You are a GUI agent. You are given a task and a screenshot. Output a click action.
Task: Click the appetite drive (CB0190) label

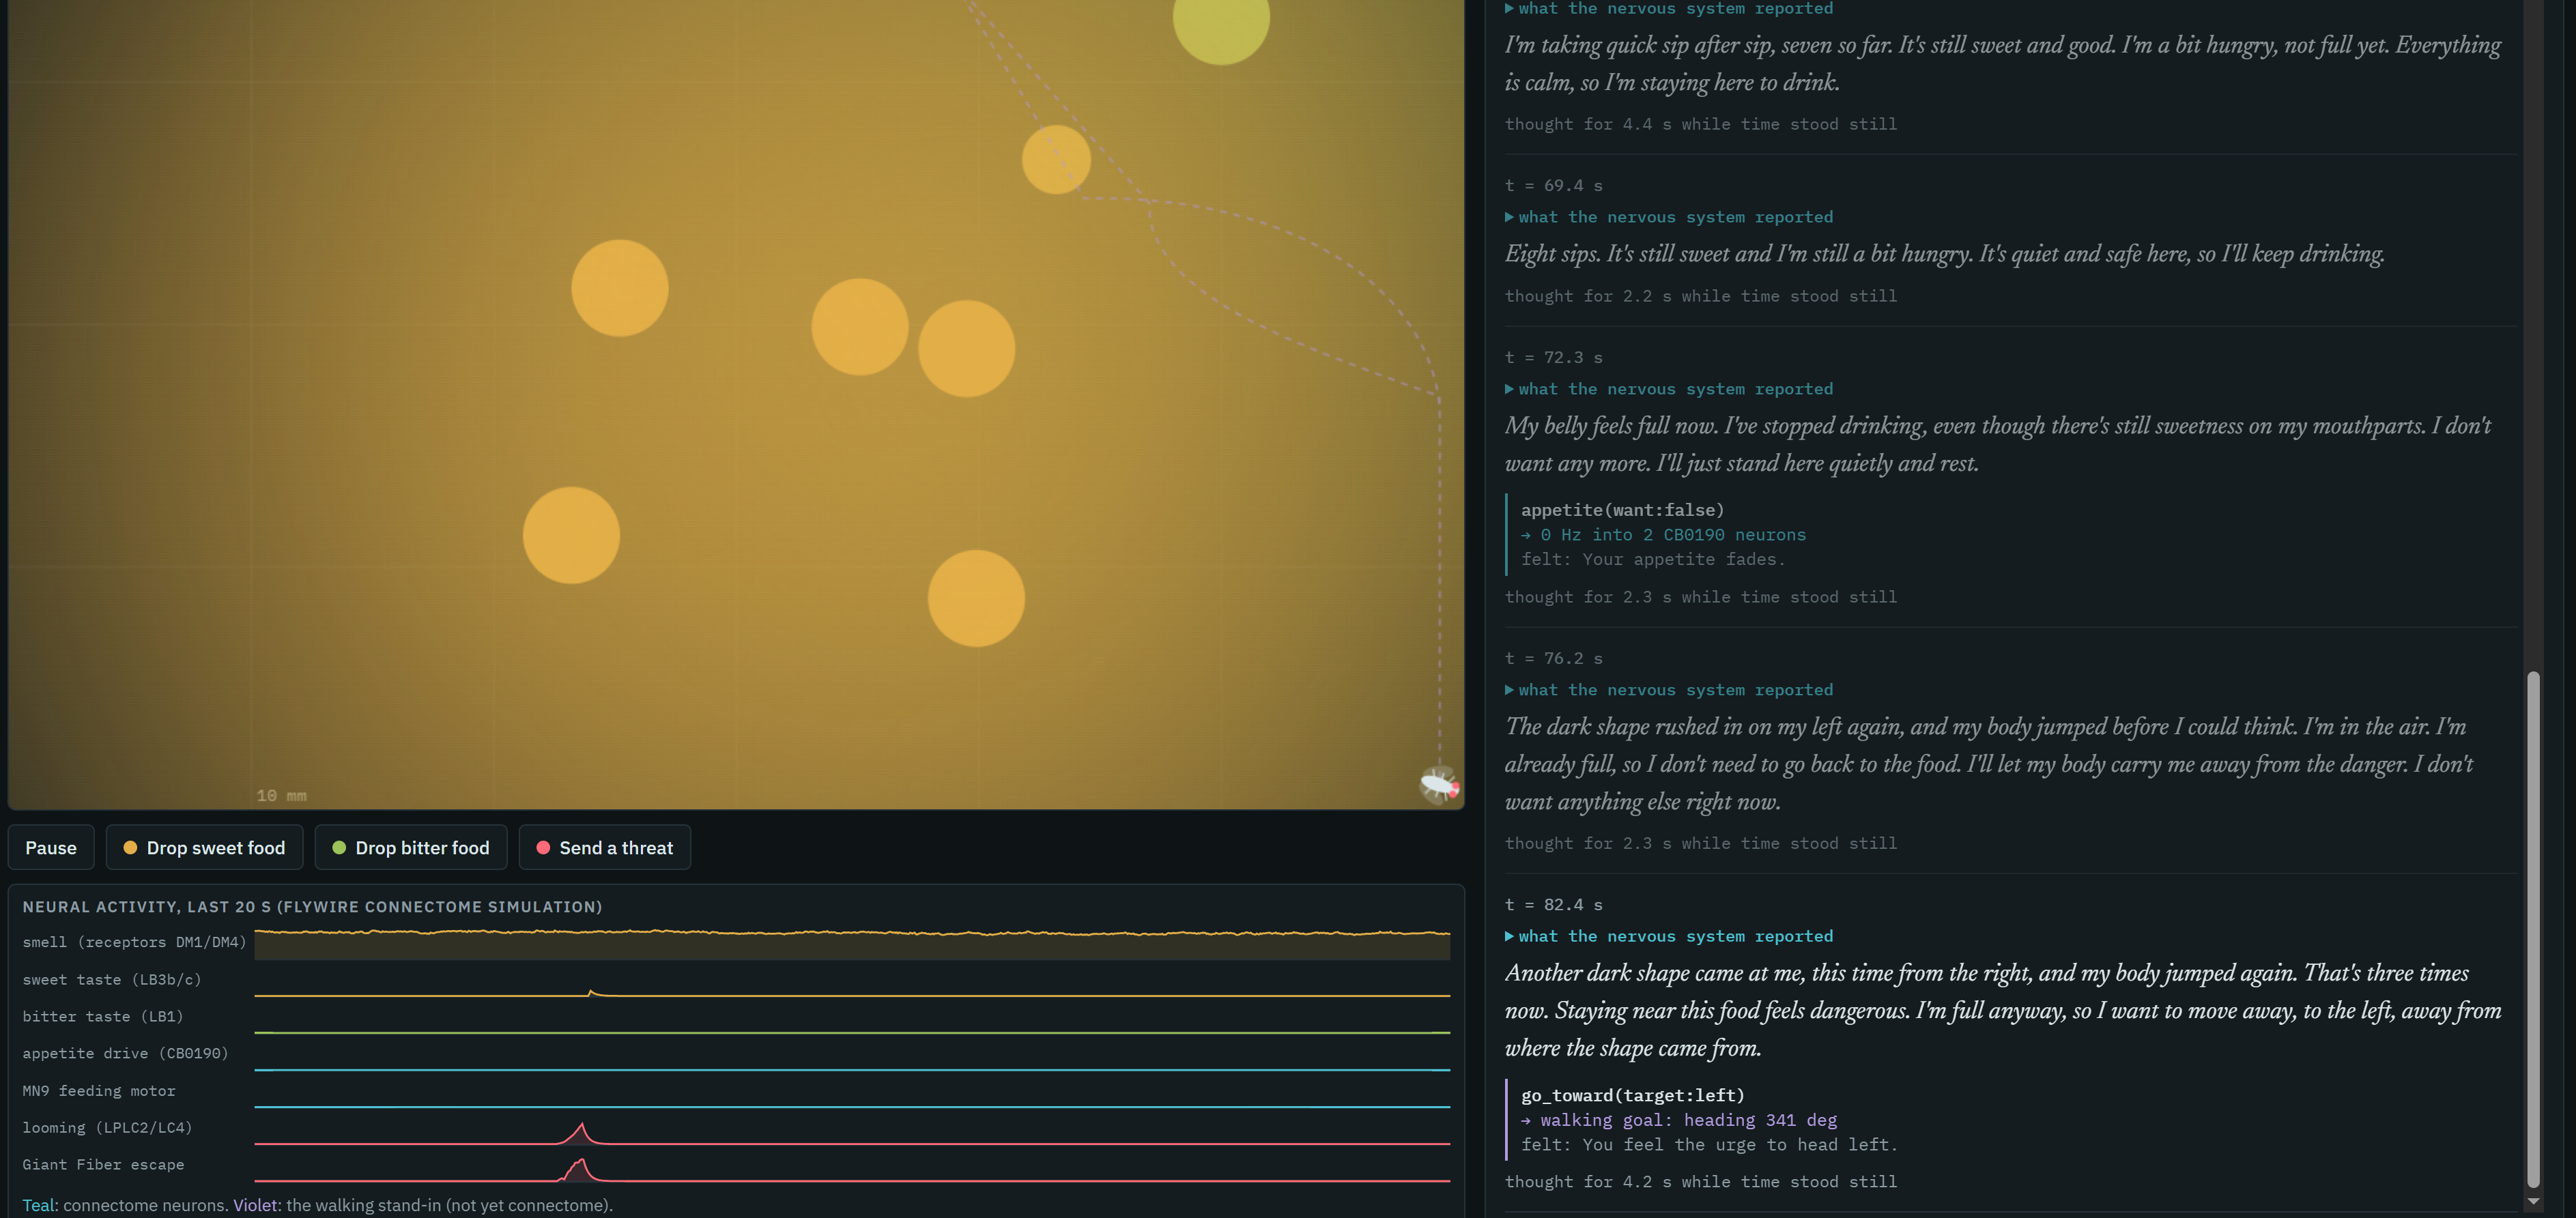coord(125,1053)
